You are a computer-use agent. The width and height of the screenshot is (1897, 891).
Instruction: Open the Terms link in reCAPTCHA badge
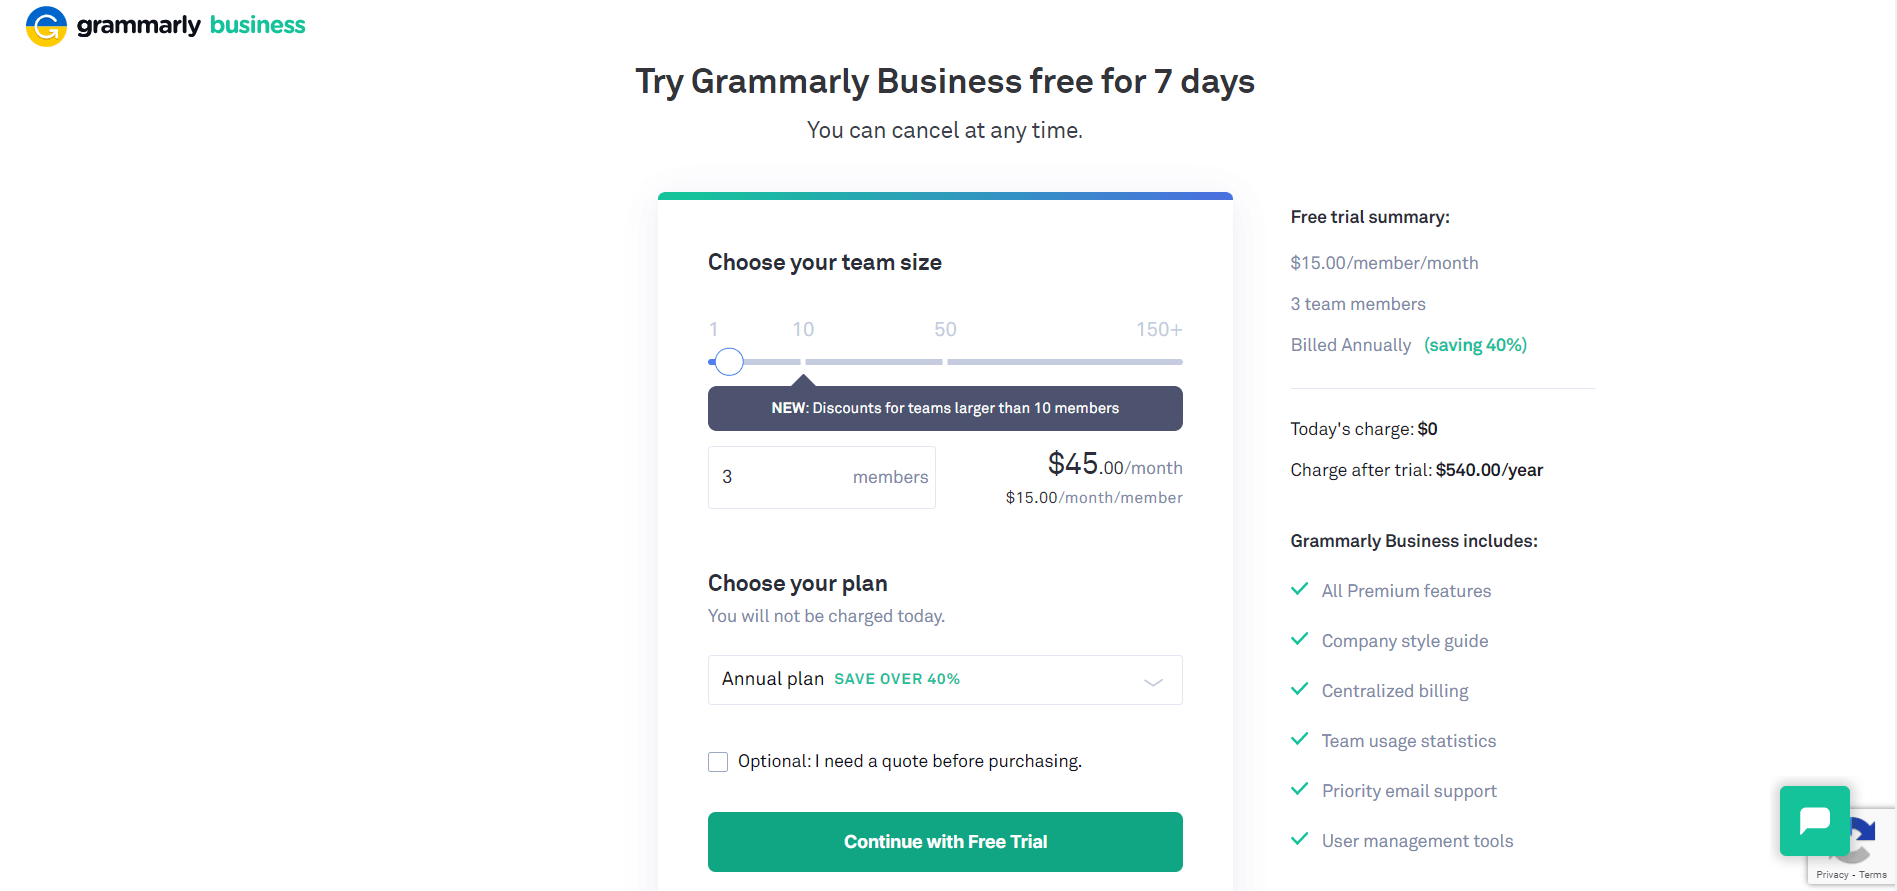1872,875
